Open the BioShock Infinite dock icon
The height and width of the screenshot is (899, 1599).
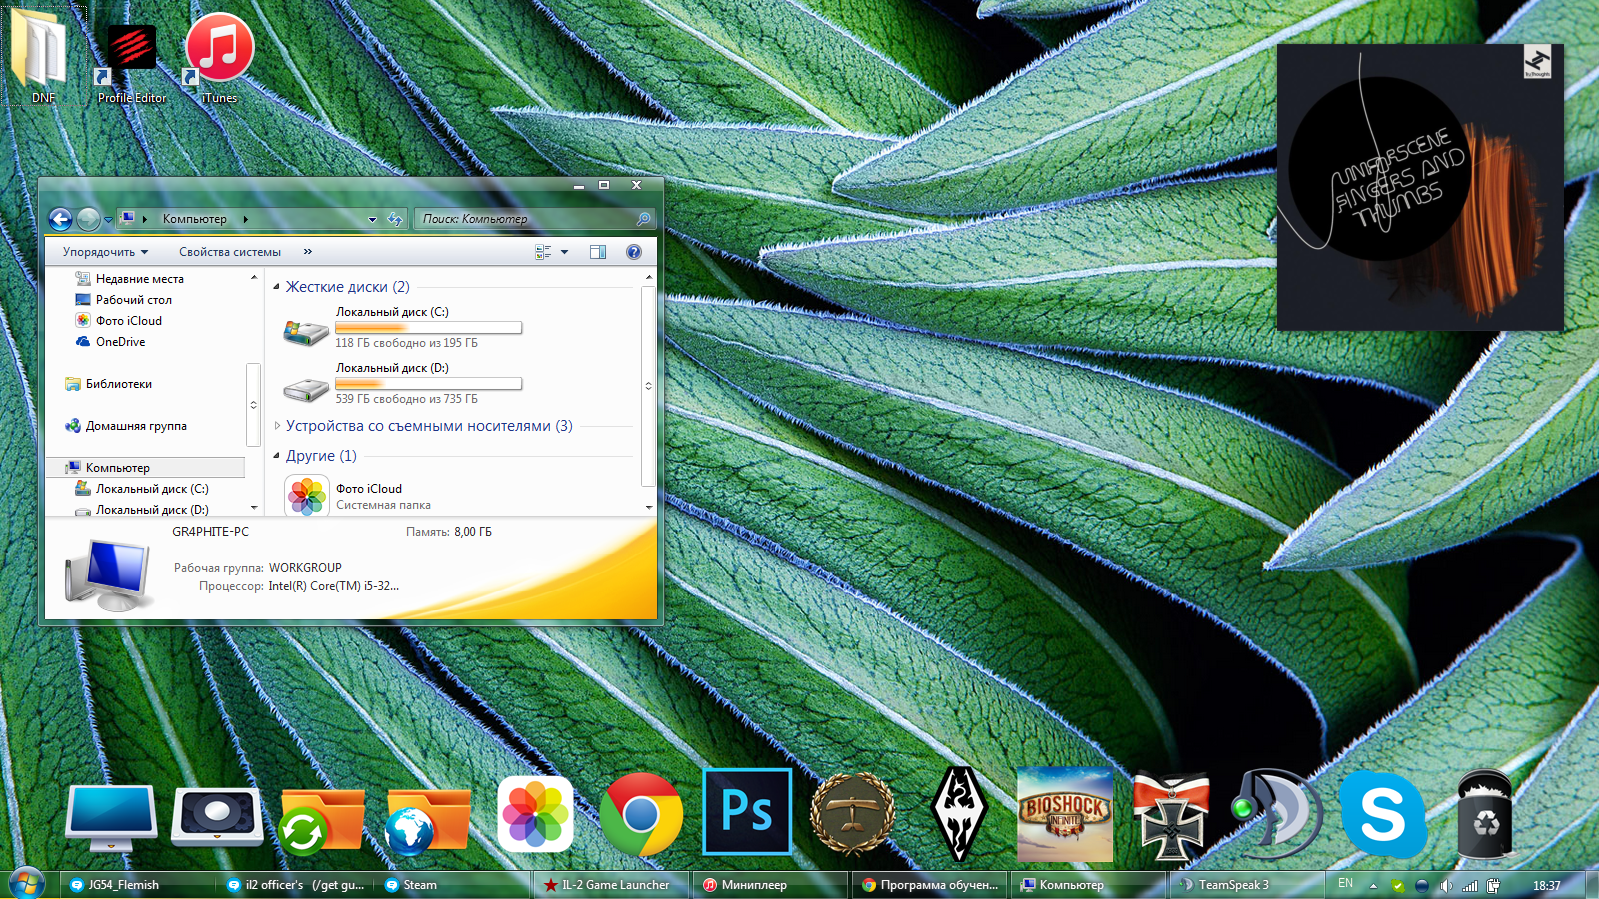1064,814
